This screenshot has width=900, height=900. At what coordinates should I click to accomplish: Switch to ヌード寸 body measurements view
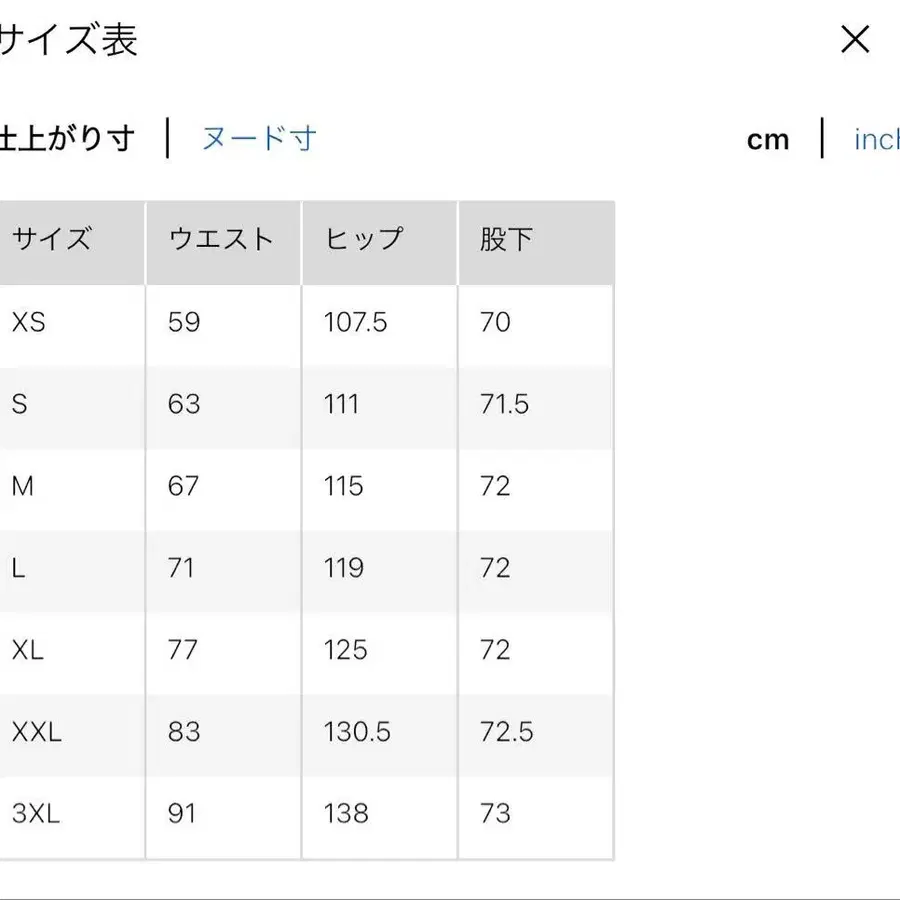258,139
